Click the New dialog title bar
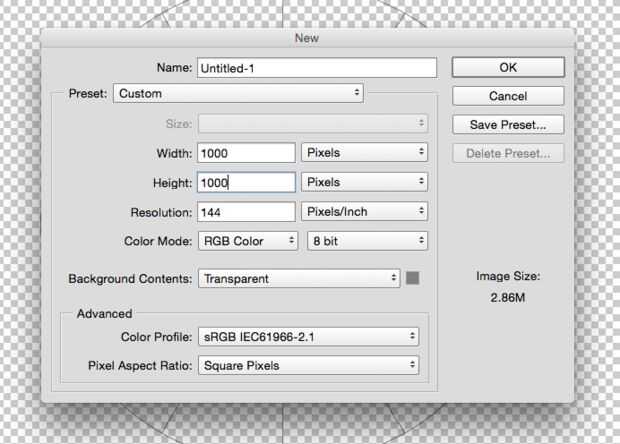Screen dimensions: 620x444 click(308, 37)
